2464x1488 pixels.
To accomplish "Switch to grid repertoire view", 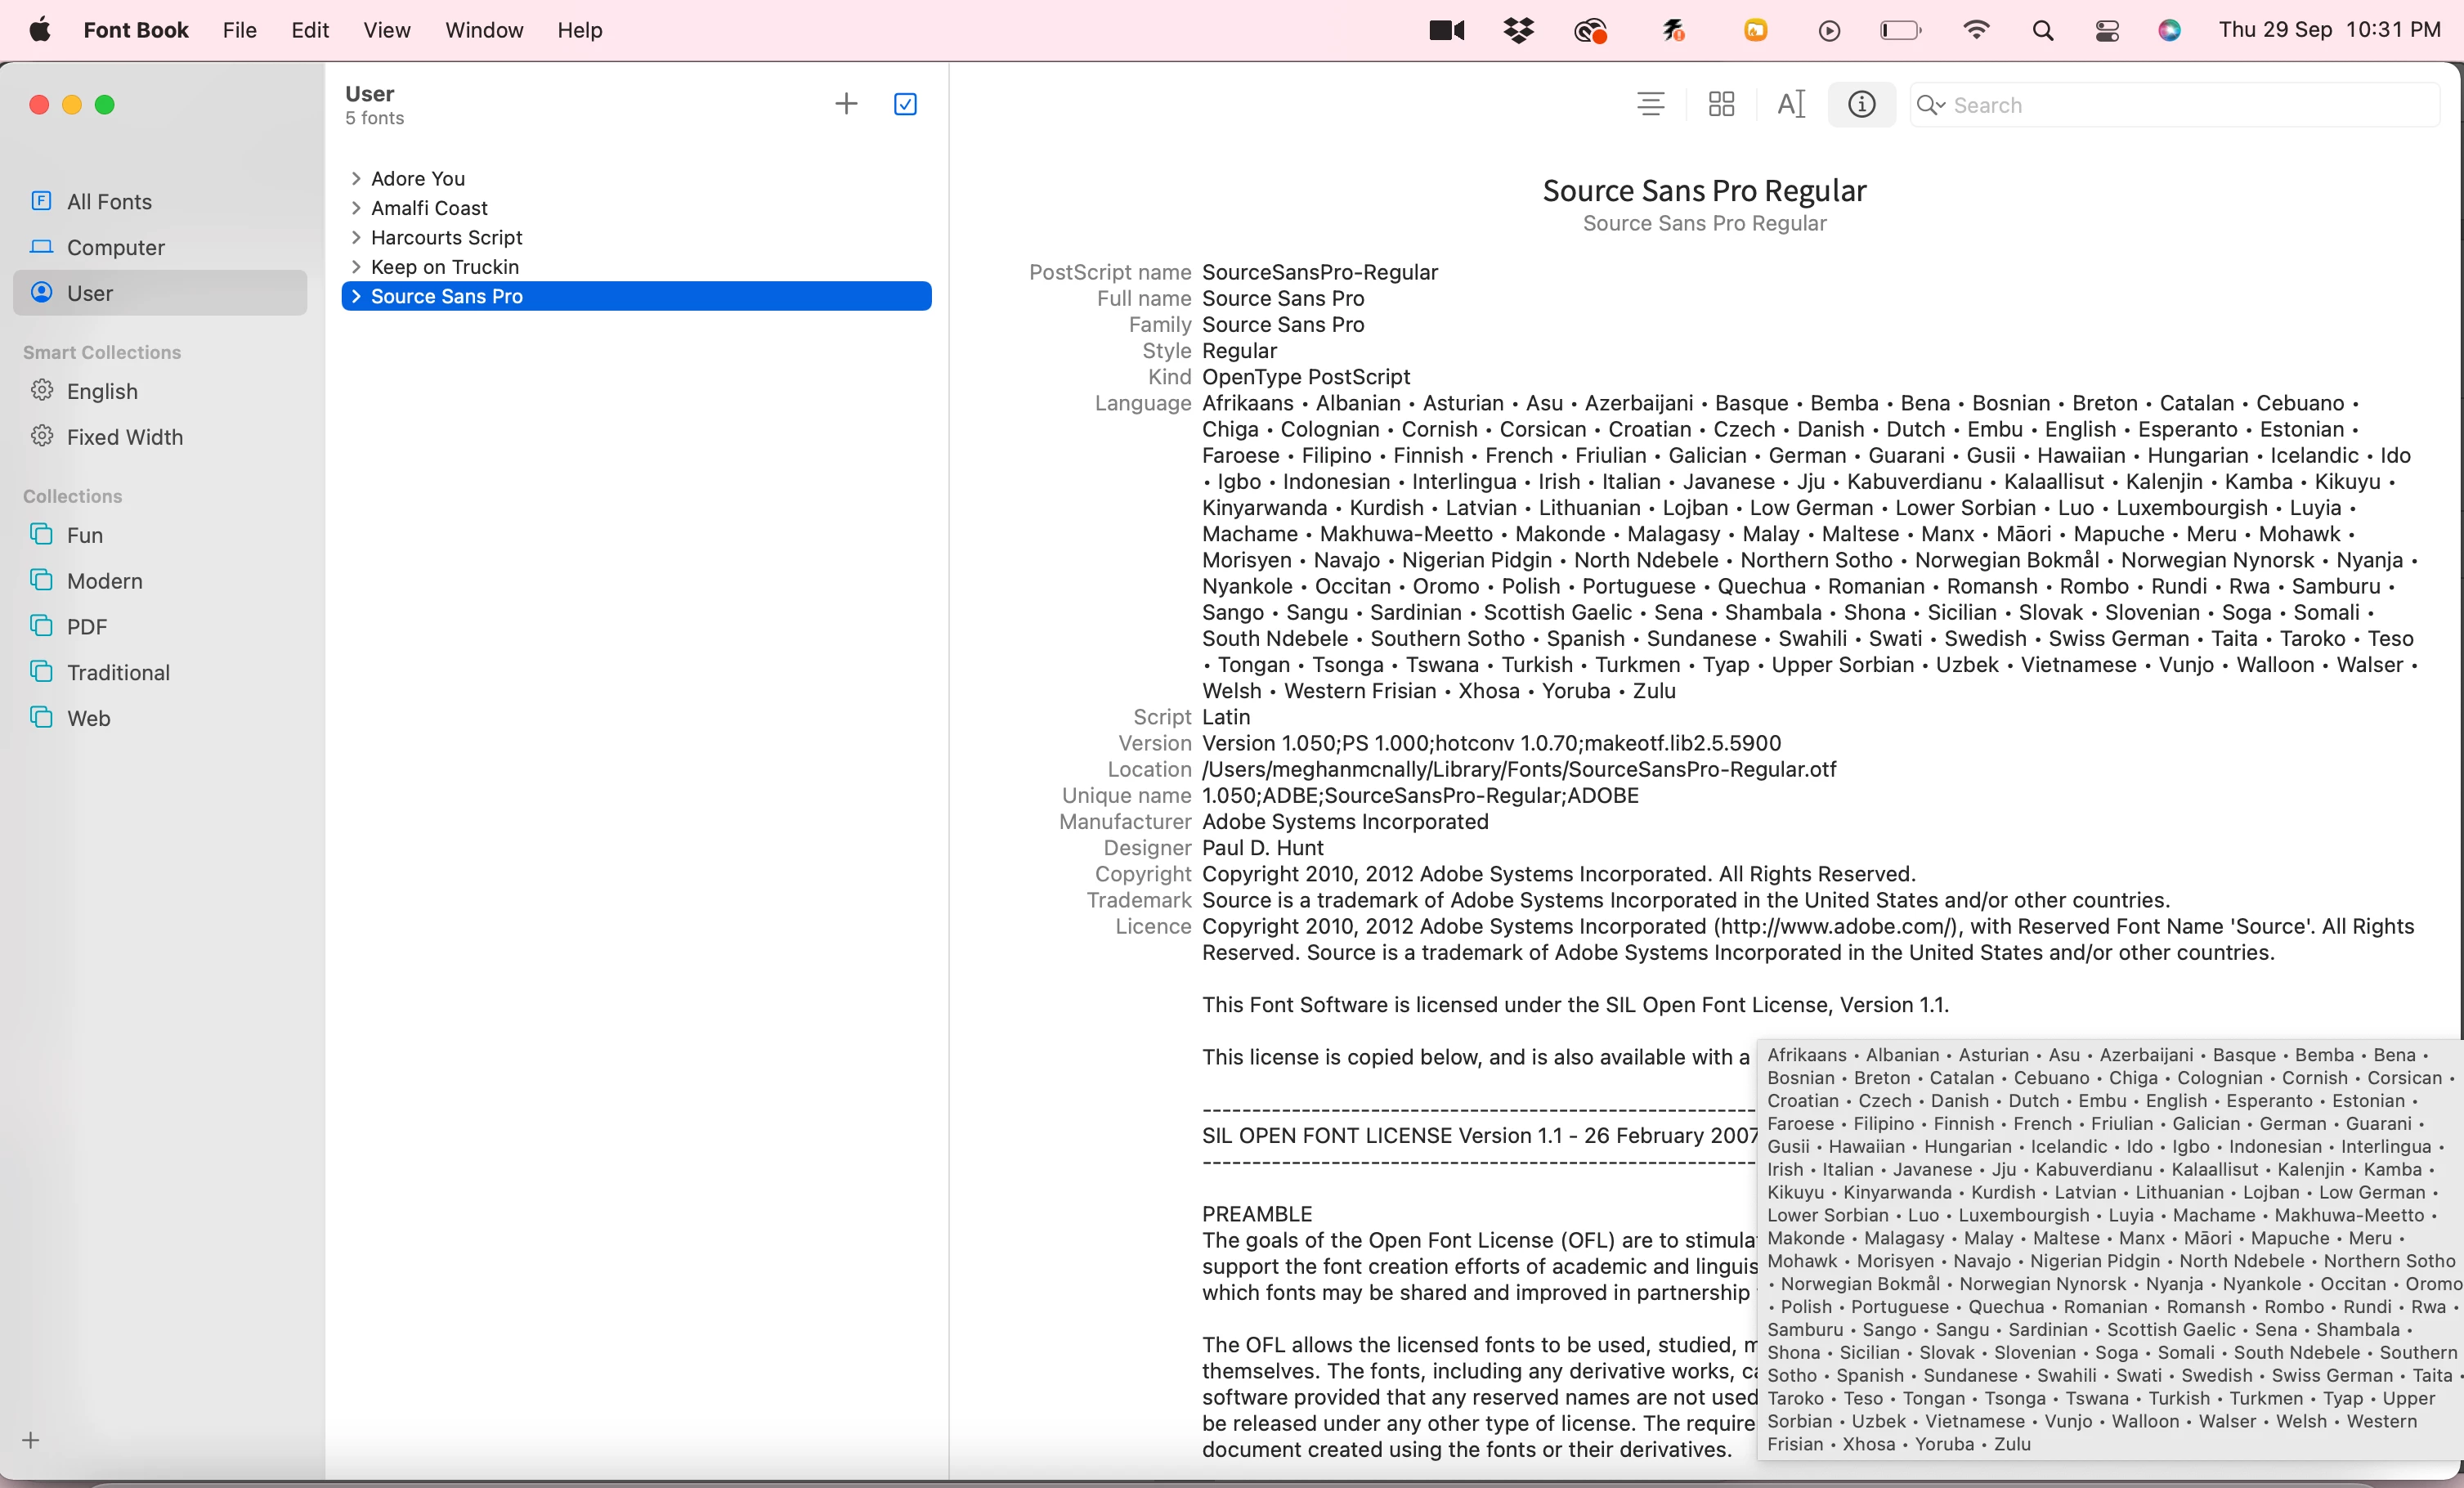I will click(1721, 104).
